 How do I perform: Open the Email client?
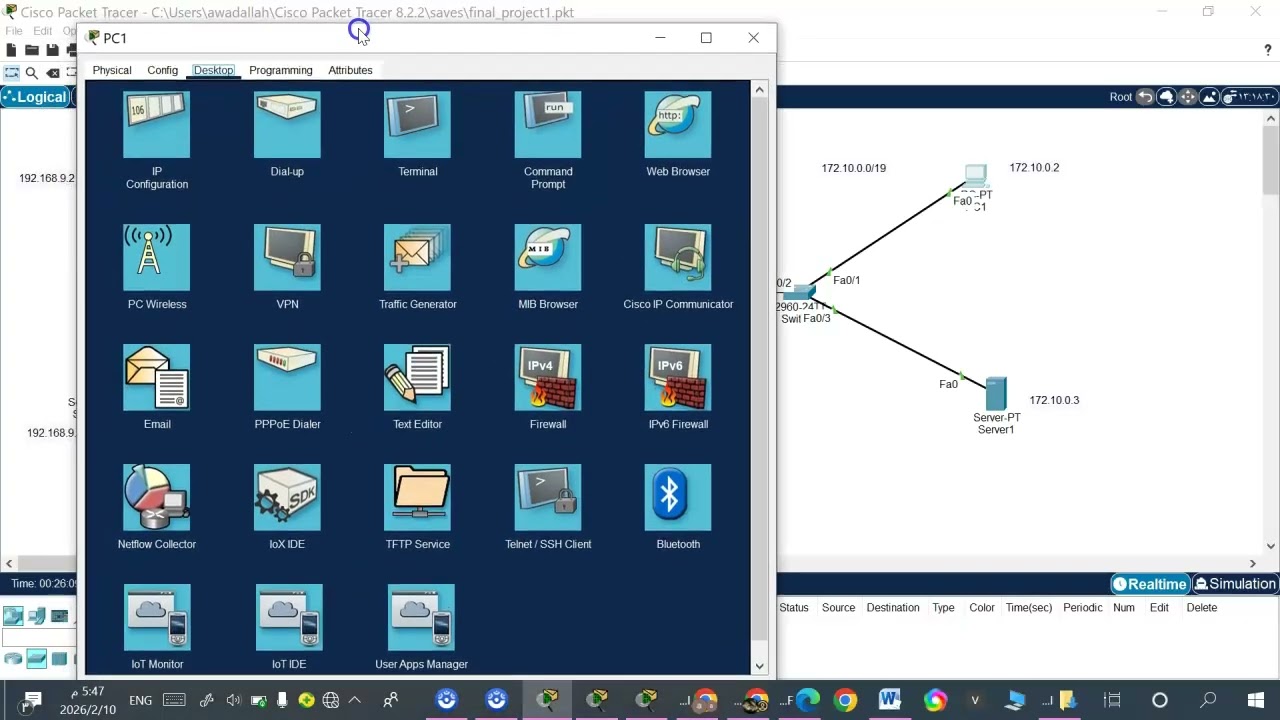pos(157,377)
